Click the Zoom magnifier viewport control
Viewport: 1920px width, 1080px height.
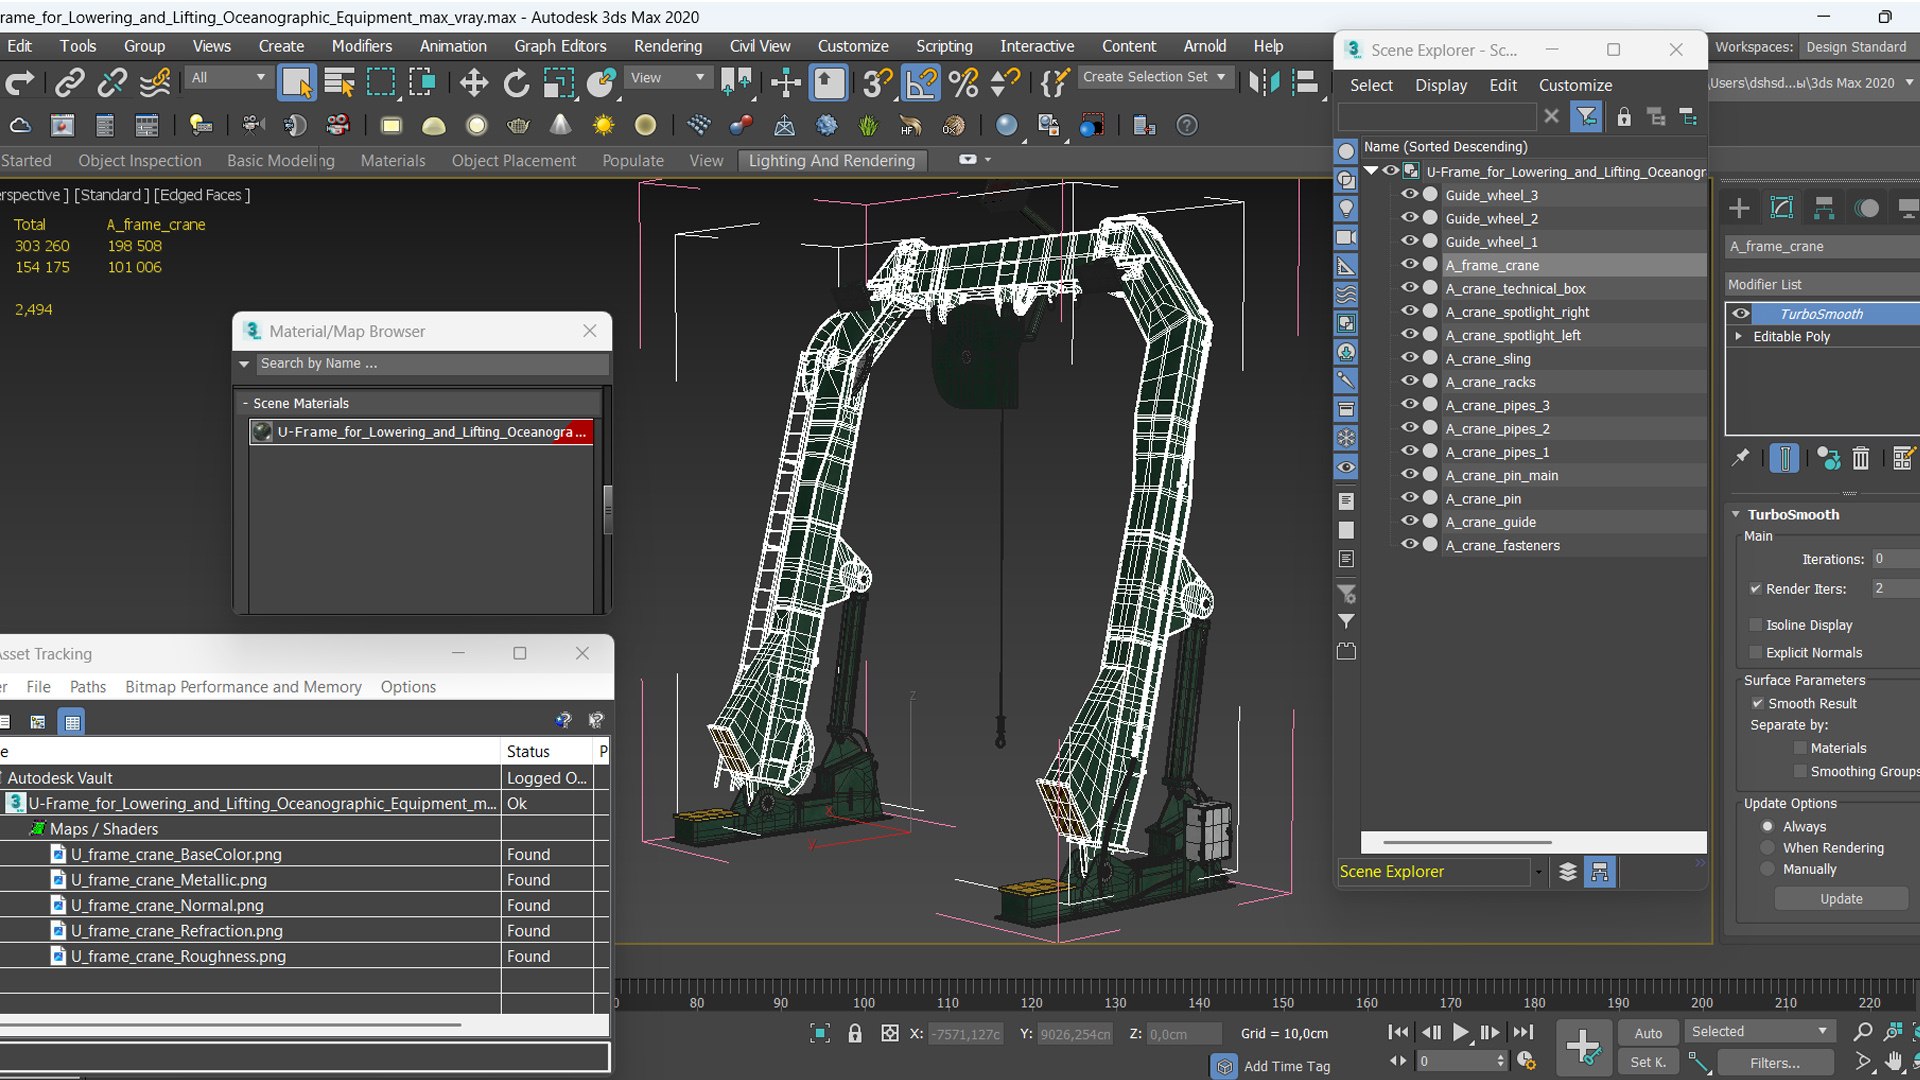pos(1862,1032)
